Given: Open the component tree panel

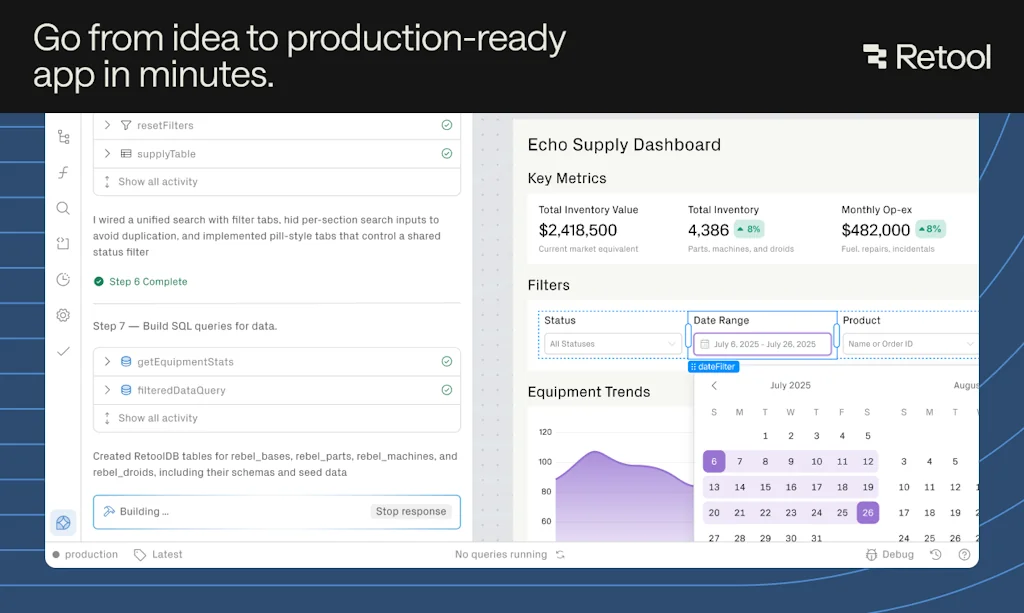Looking at the screenshot, I should point(63,136).
